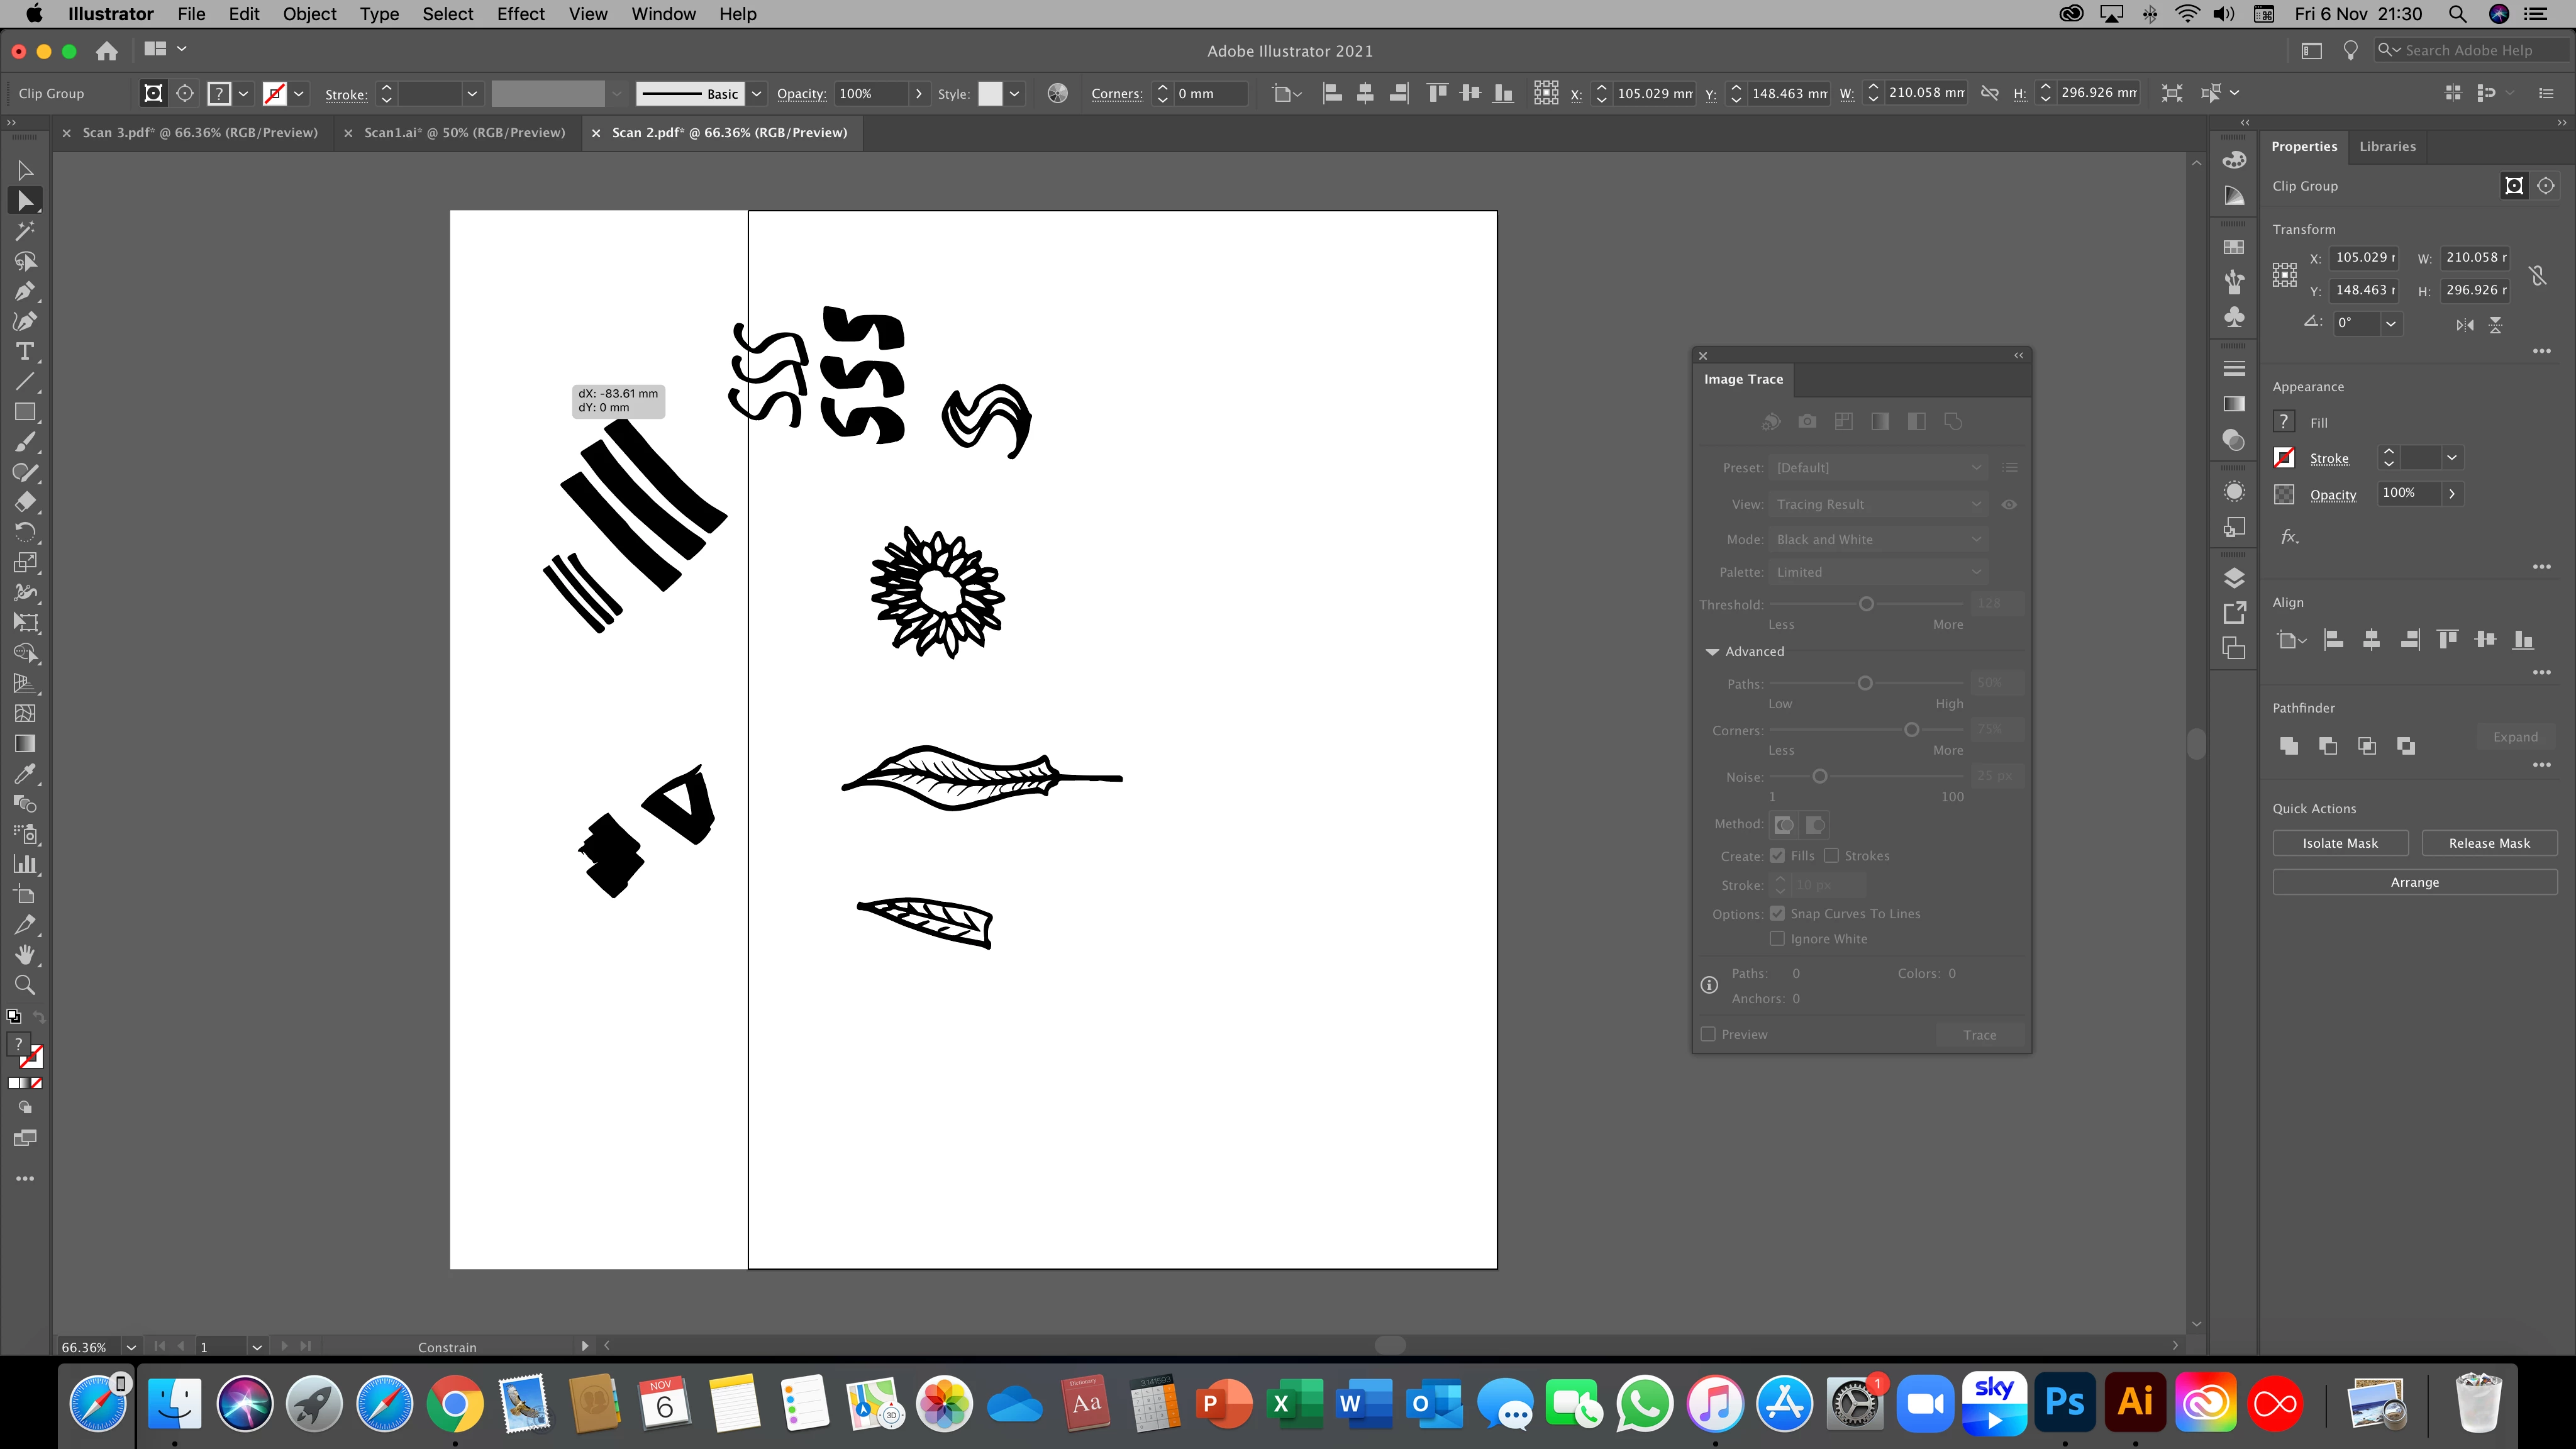The image size is (2576, 1449).
Task: Select the Pen tool
Action: (25, 291)
